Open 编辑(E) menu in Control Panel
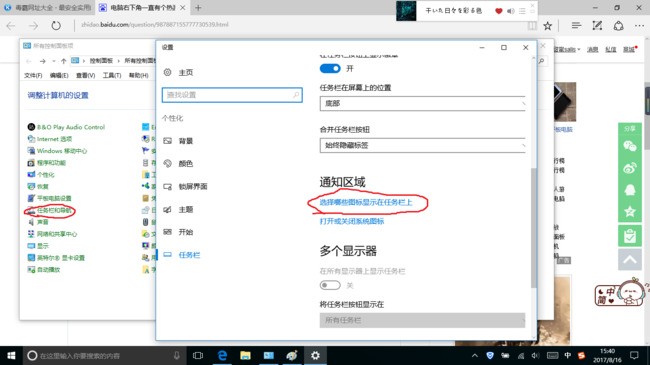650x365 pixels. tap(59, 75)
